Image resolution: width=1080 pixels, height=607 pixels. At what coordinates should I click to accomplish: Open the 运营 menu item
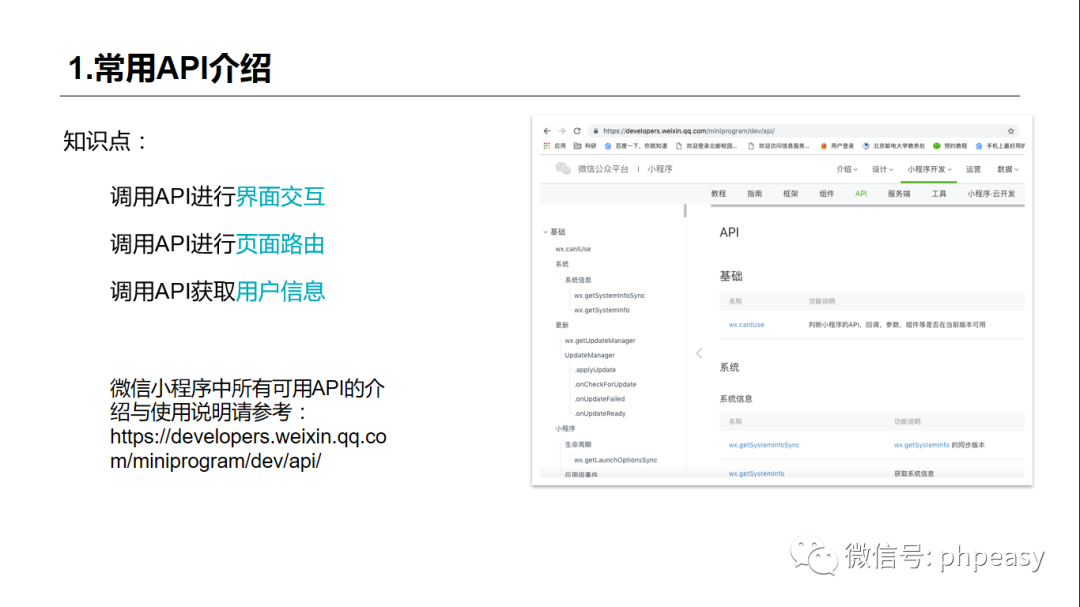973,169
